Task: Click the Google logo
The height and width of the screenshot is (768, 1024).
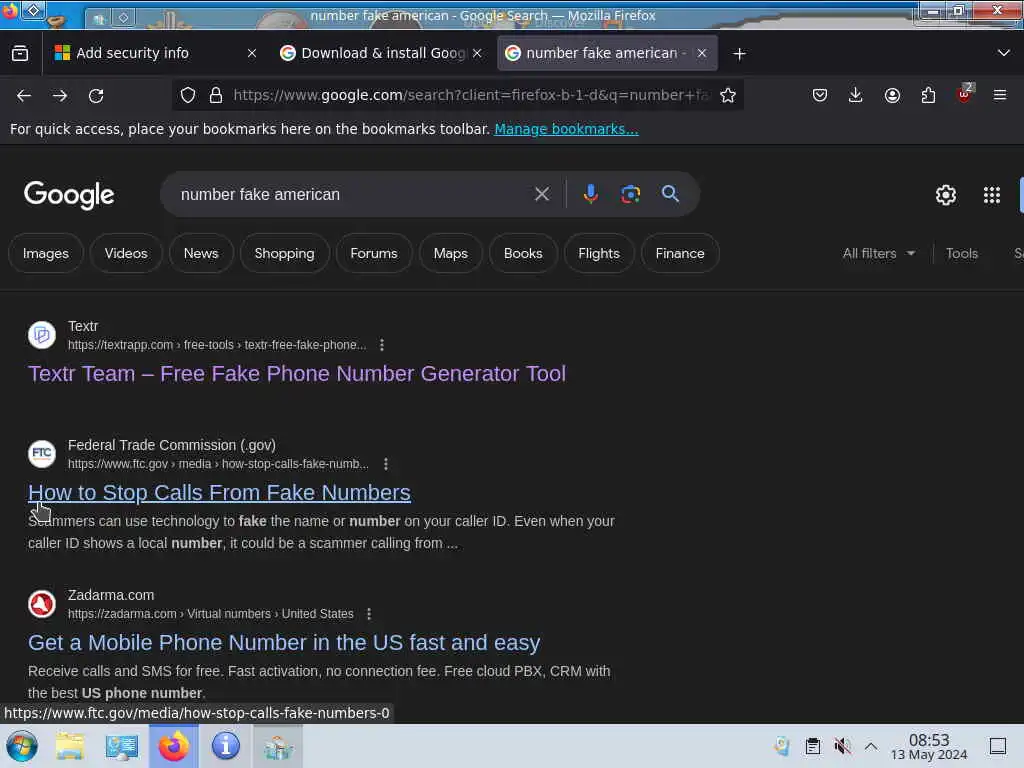Action: (69, 195)
